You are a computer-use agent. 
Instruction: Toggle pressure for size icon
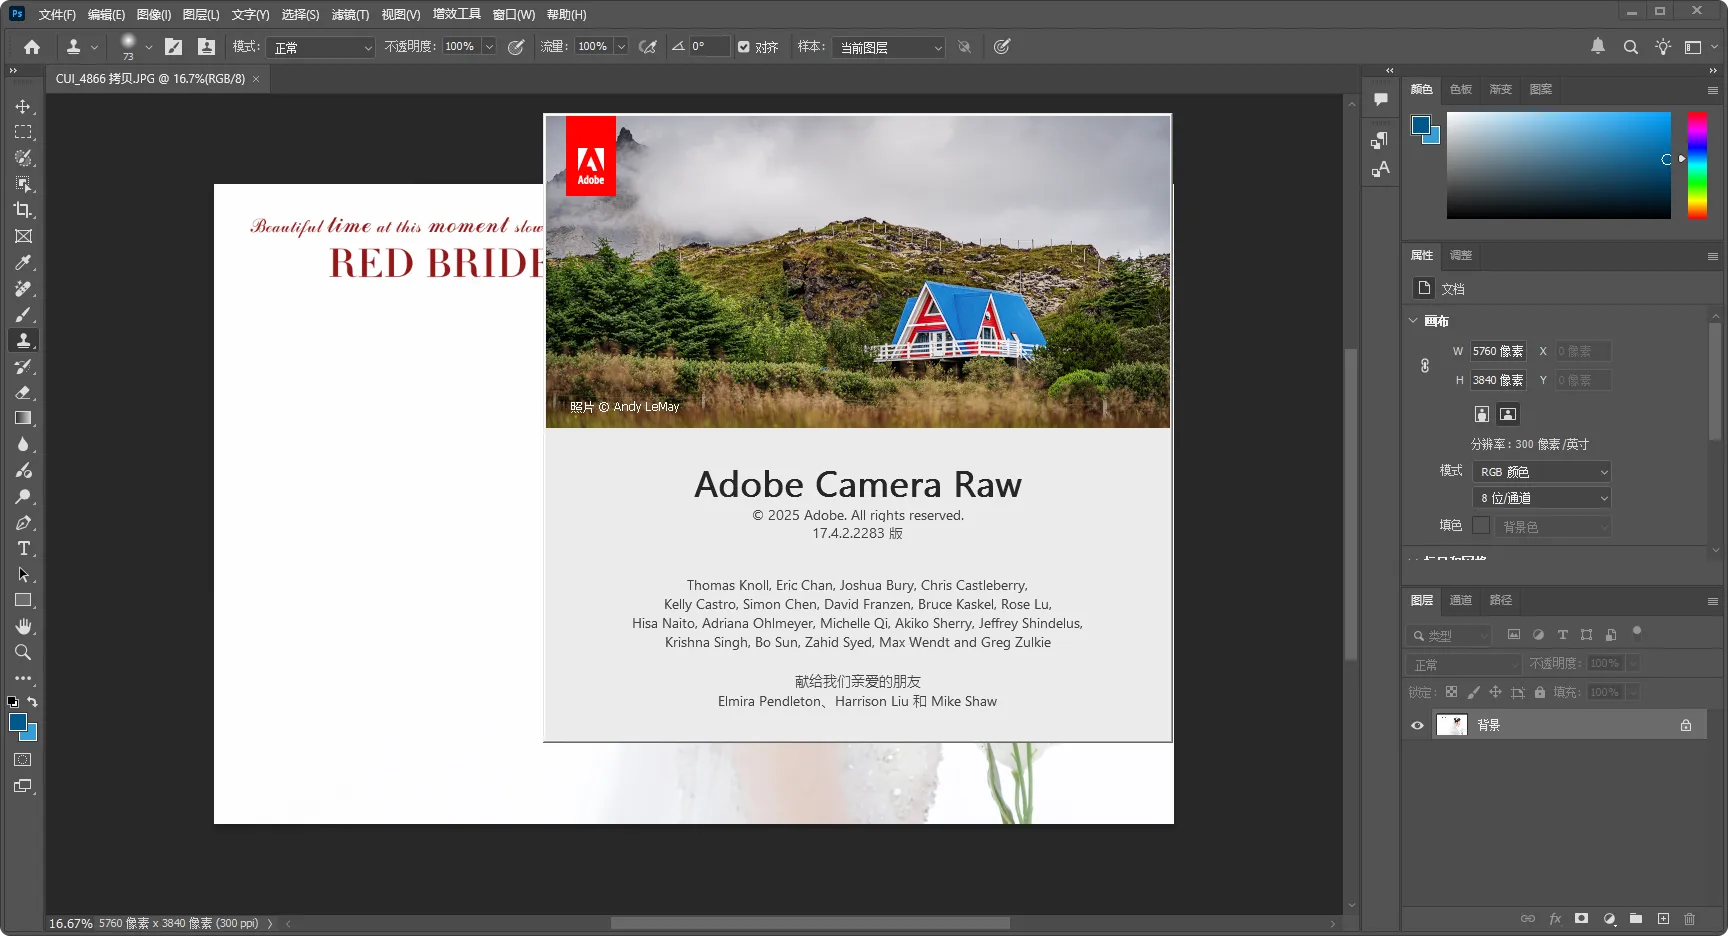1002,47
